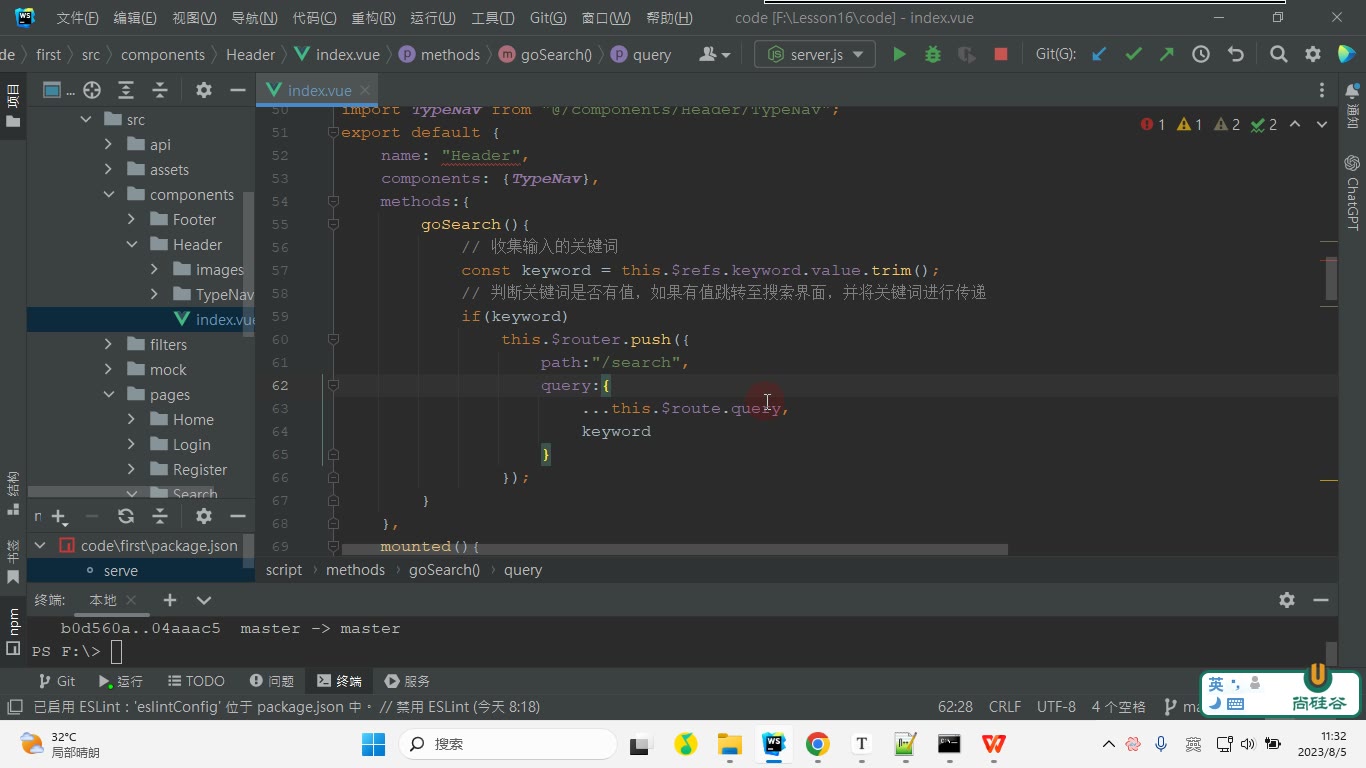Viewport: 1366px width, 768px height.
Task: Go to next highlighted error arrow
Action: coord(1321,125)
